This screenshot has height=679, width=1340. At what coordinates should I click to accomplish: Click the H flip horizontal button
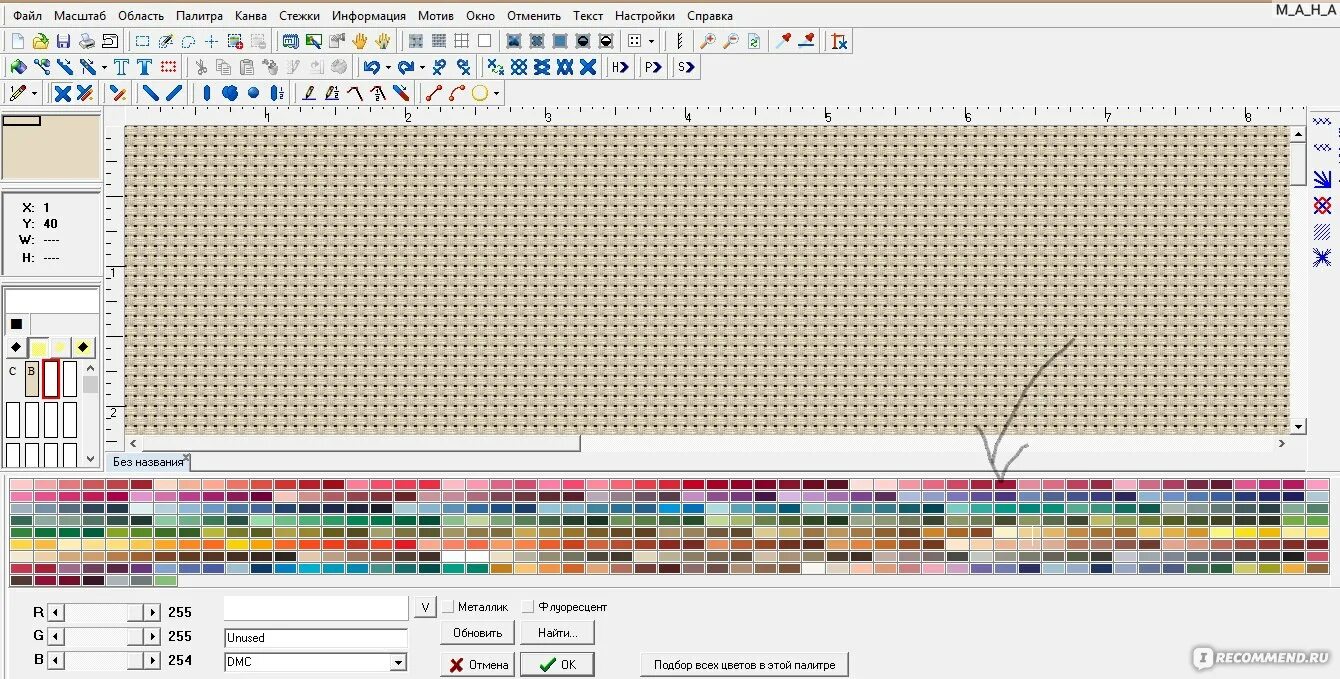point(620,67)
